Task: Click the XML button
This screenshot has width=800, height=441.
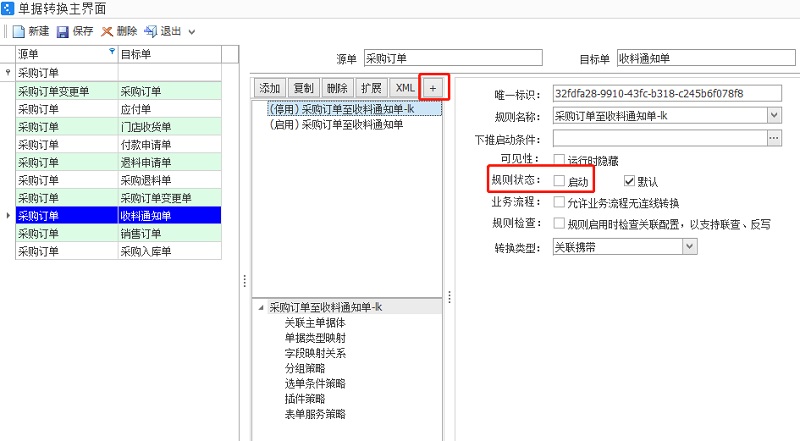Action: click(x=404, y=87)
